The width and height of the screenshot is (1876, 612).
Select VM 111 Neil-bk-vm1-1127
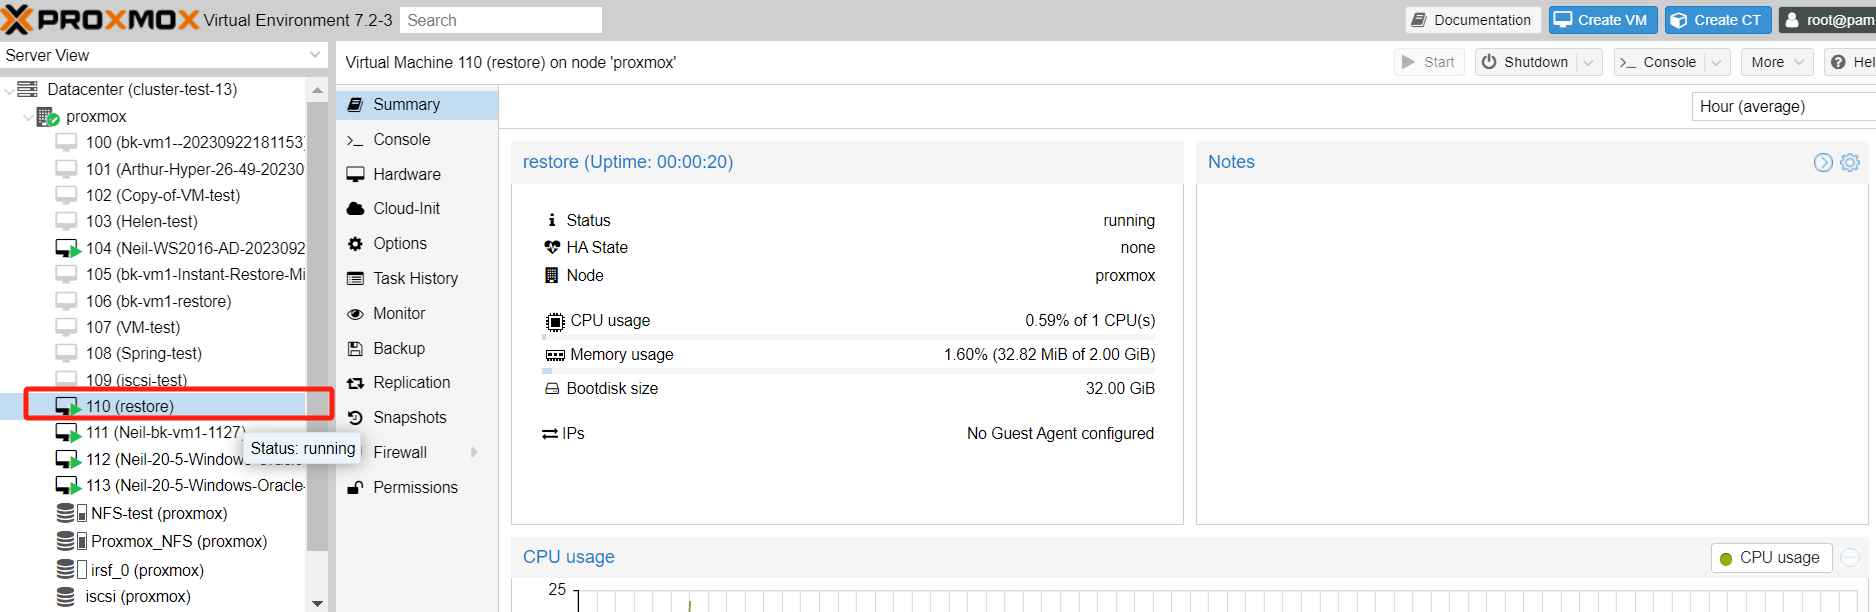(165, 432)
